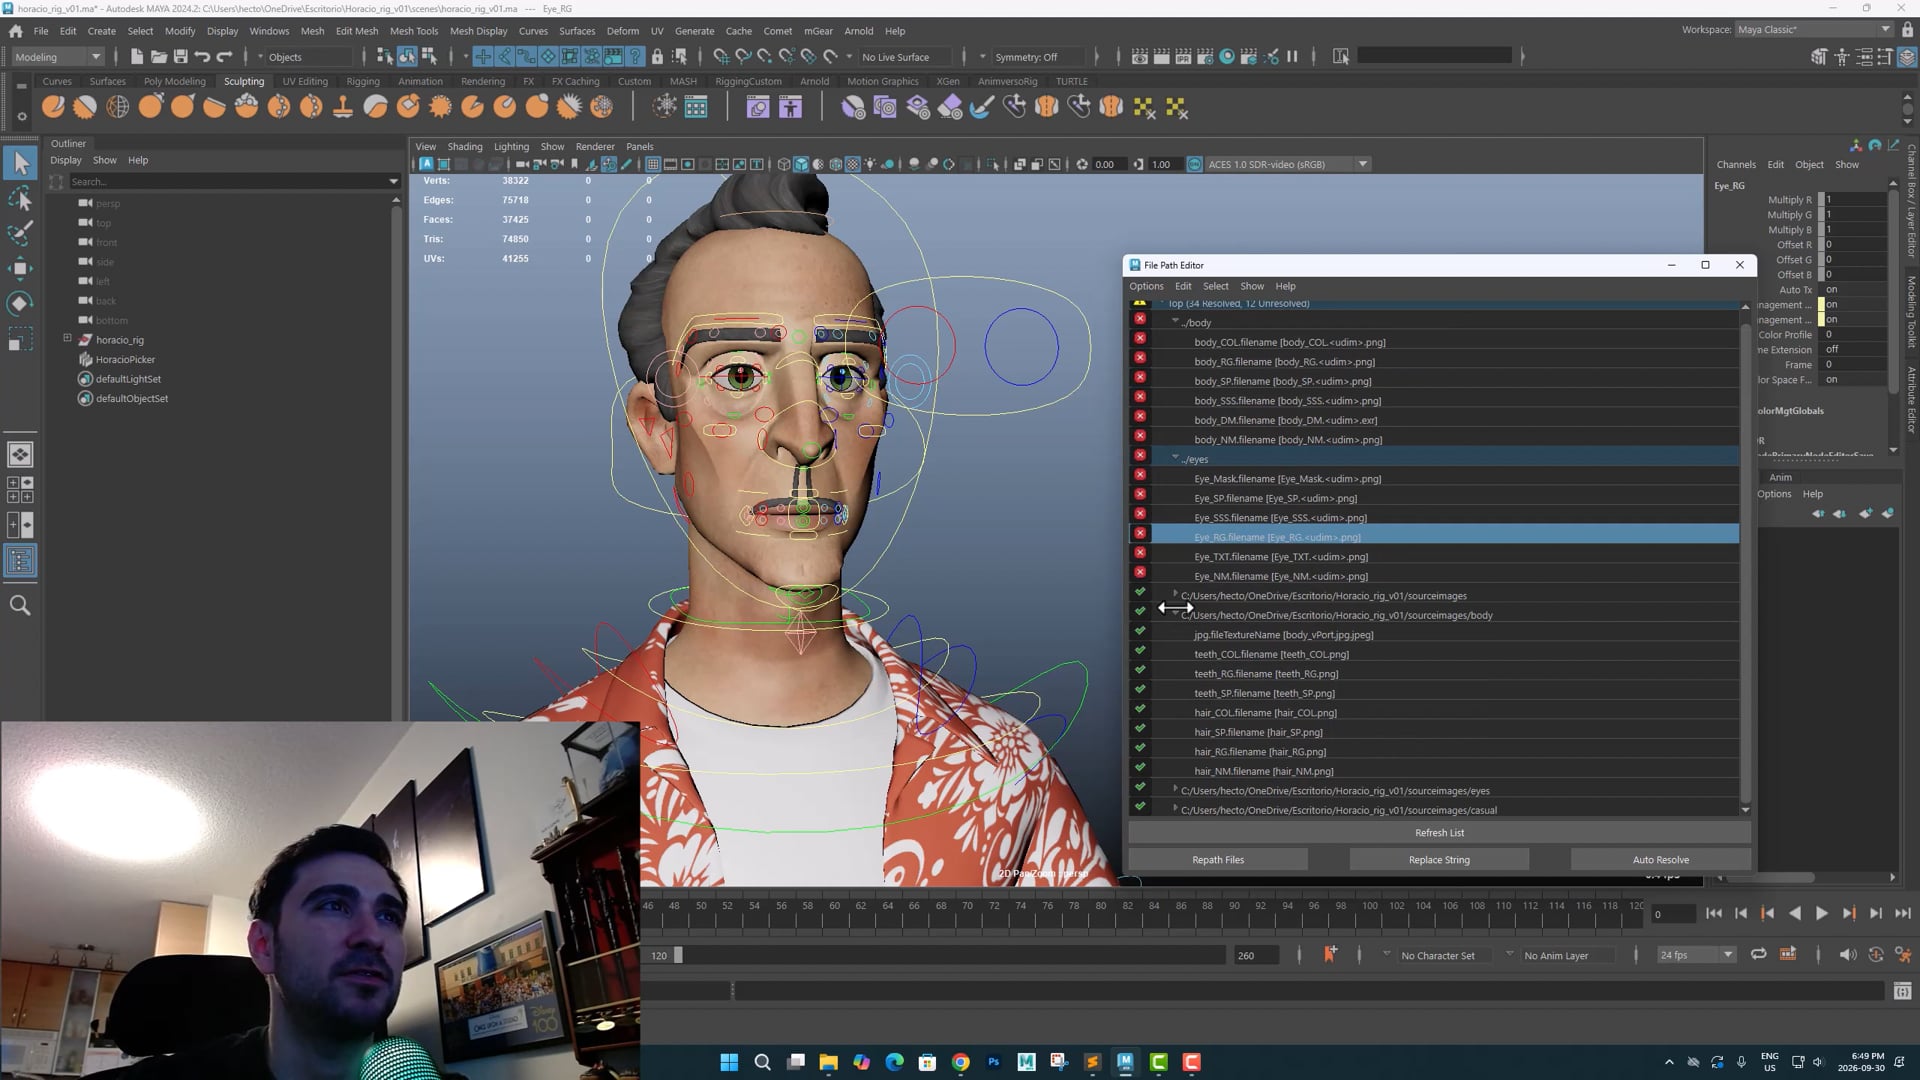Click the Refresh List button
Viewport: 1920px width, 1080px height.
(x=1439, y=832)
